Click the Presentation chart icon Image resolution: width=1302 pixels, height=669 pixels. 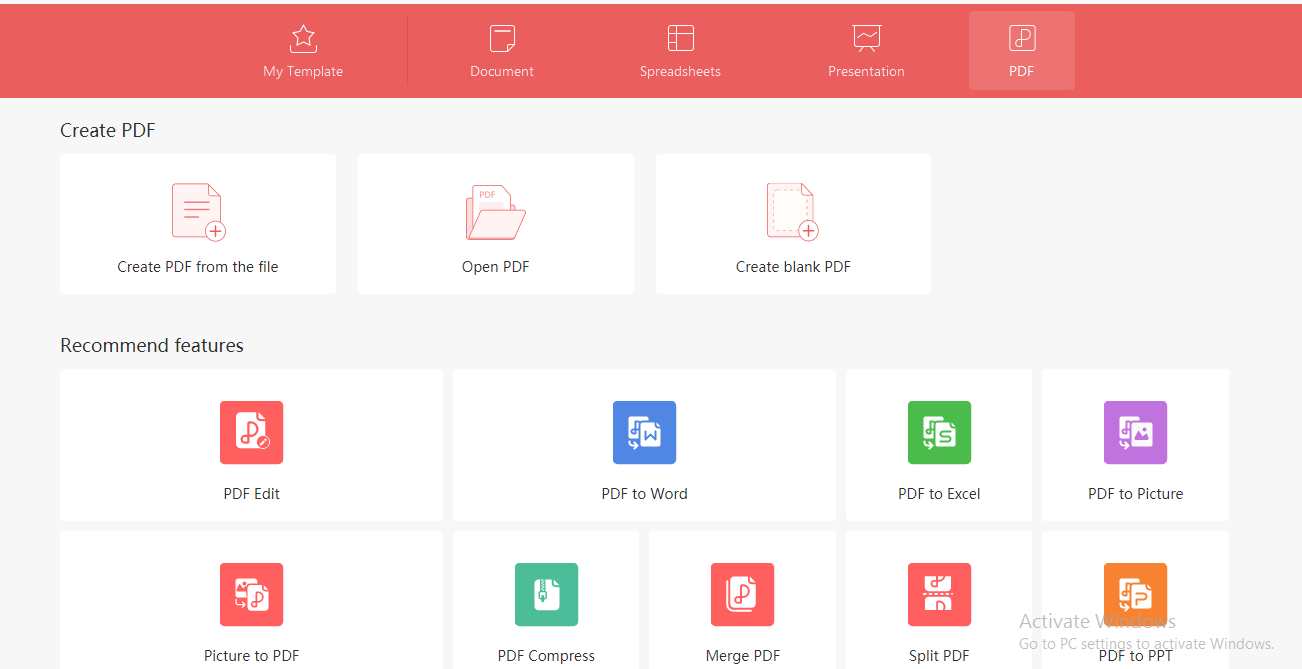click(x=866, y=38)
